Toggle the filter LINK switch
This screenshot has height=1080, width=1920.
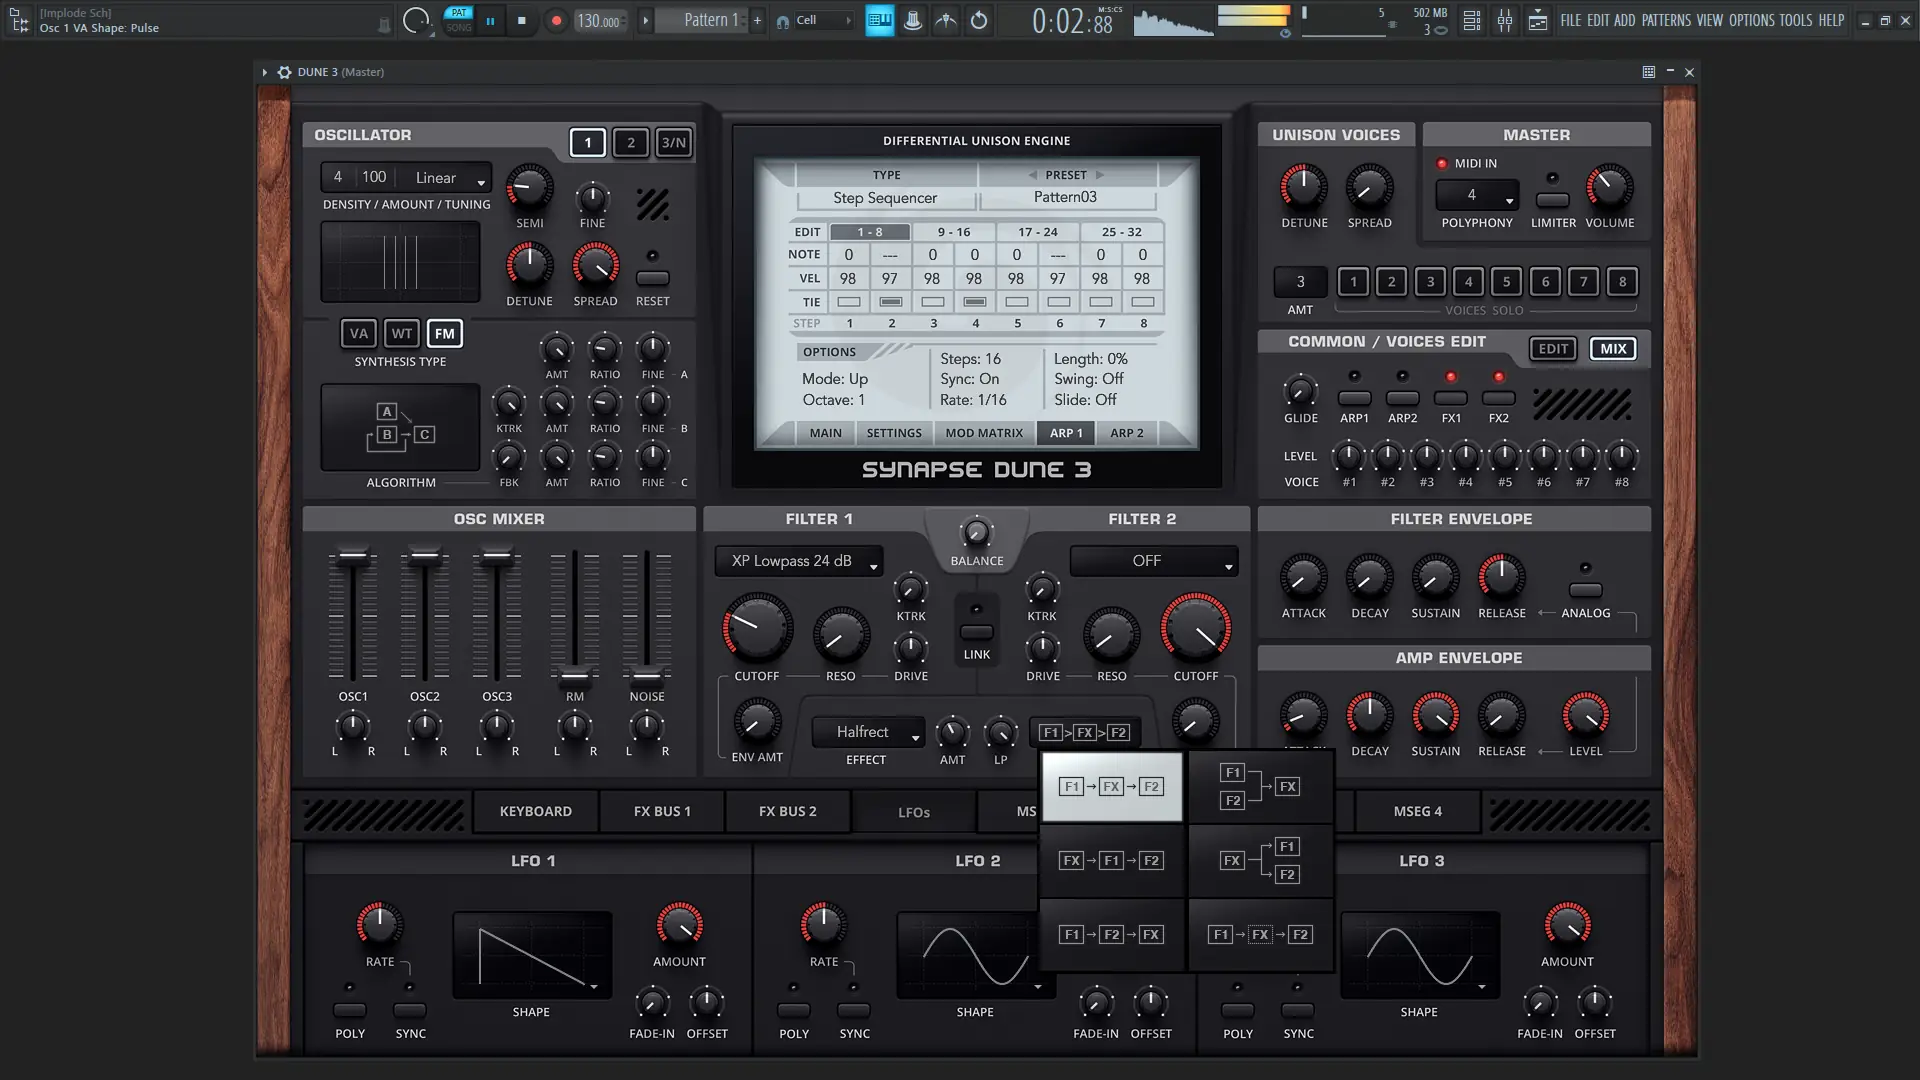976,632
